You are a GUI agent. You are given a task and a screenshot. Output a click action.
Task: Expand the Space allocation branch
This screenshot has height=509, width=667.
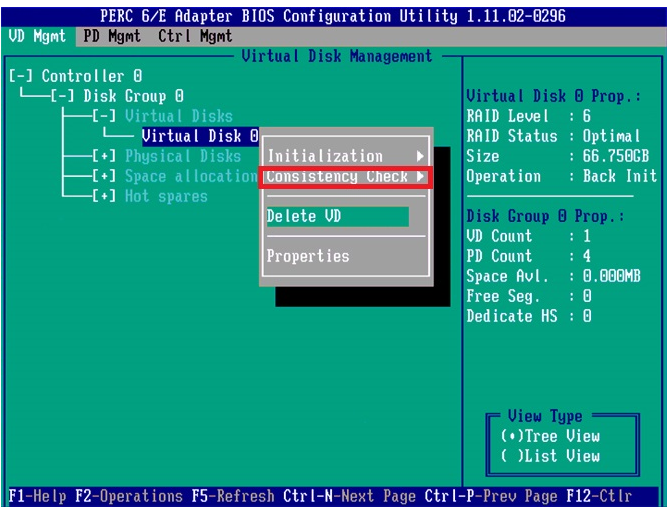(104, 176)
